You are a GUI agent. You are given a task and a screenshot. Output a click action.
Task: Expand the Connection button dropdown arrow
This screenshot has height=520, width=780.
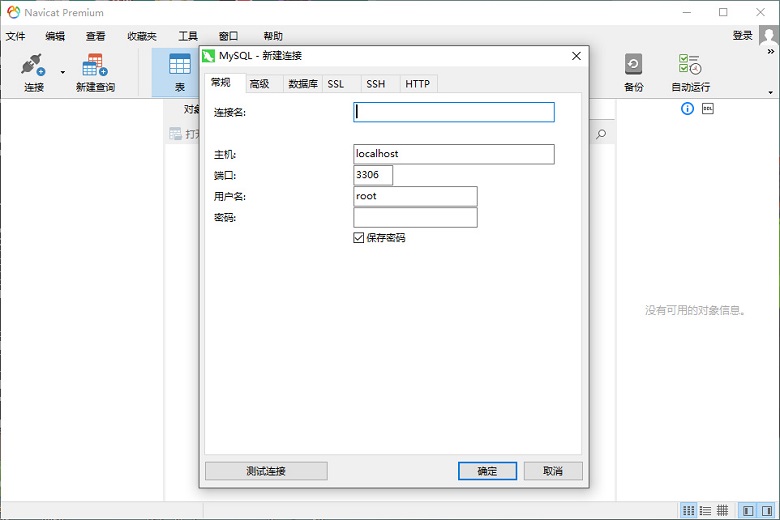(62, 72)
